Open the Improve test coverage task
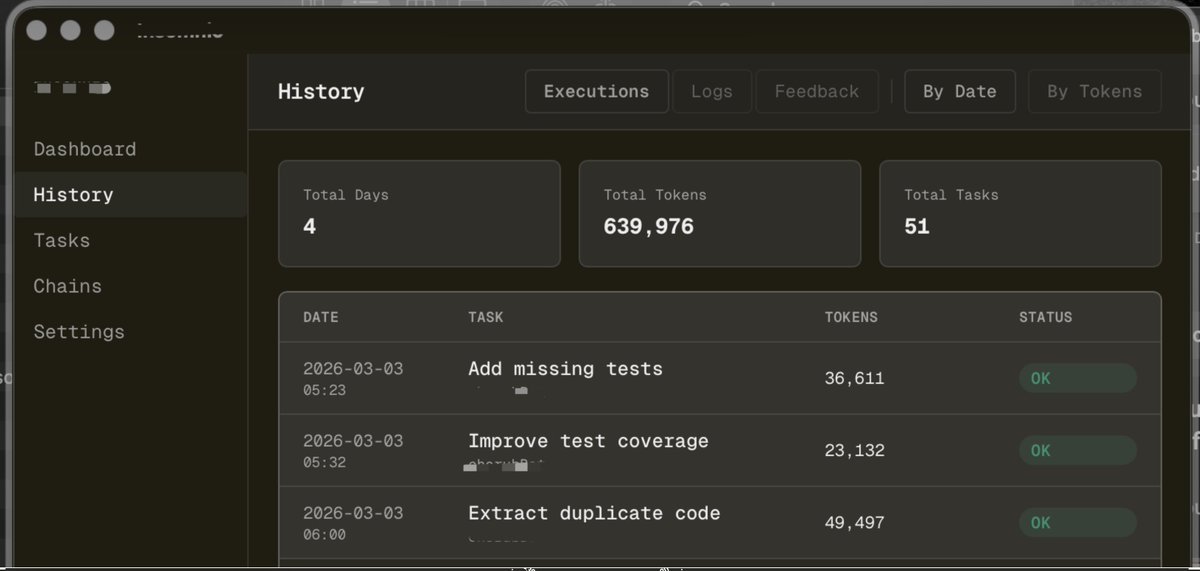Screen dimensions: 1200x571 [x=588, y=441]
